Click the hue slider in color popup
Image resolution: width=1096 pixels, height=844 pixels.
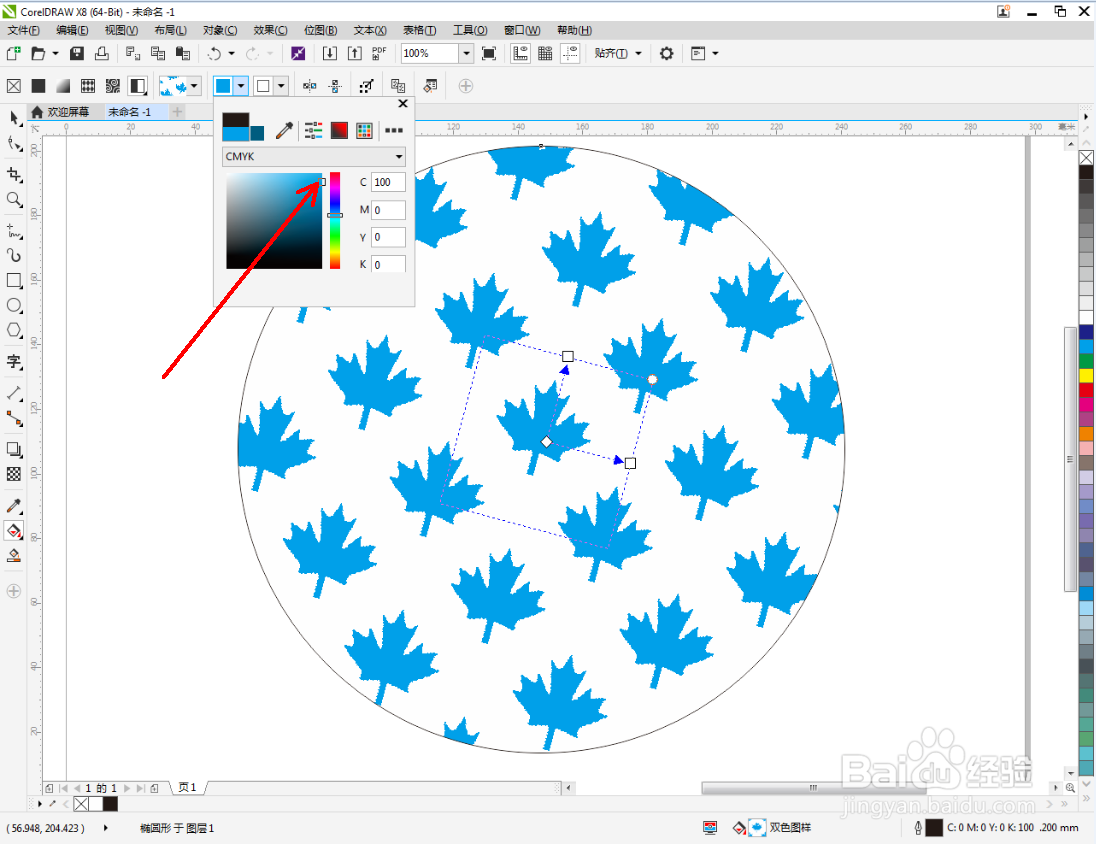(x=335, y=221)
